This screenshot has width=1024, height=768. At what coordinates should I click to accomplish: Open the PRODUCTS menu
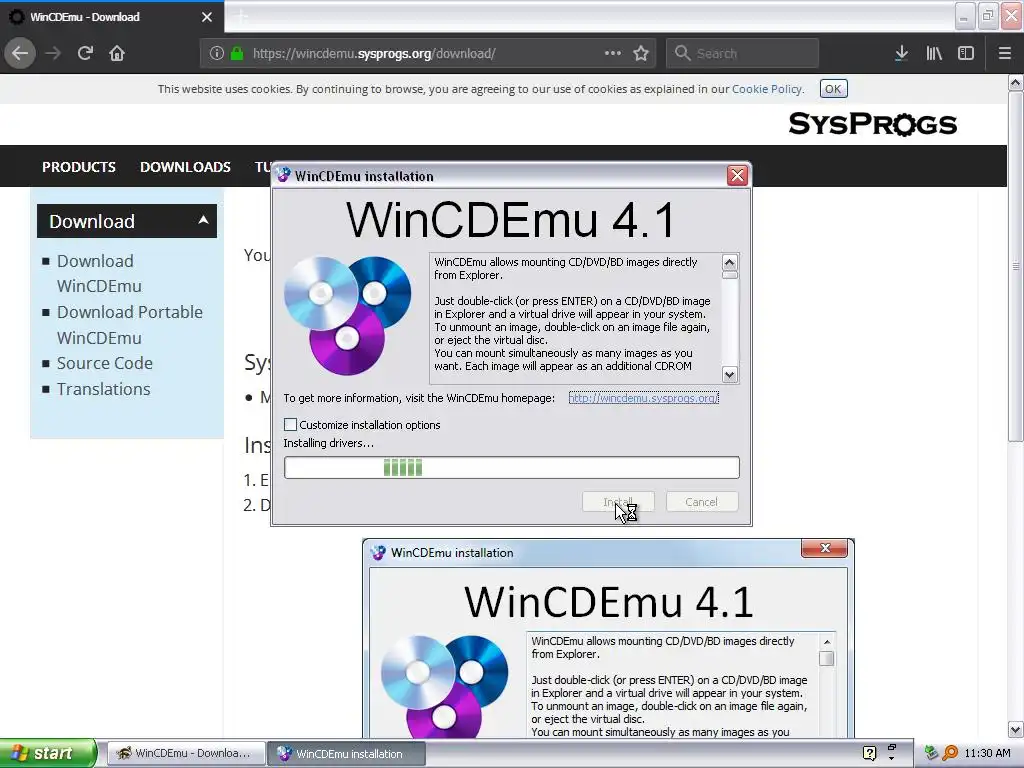pyautogui.click(x=79, y=167)
